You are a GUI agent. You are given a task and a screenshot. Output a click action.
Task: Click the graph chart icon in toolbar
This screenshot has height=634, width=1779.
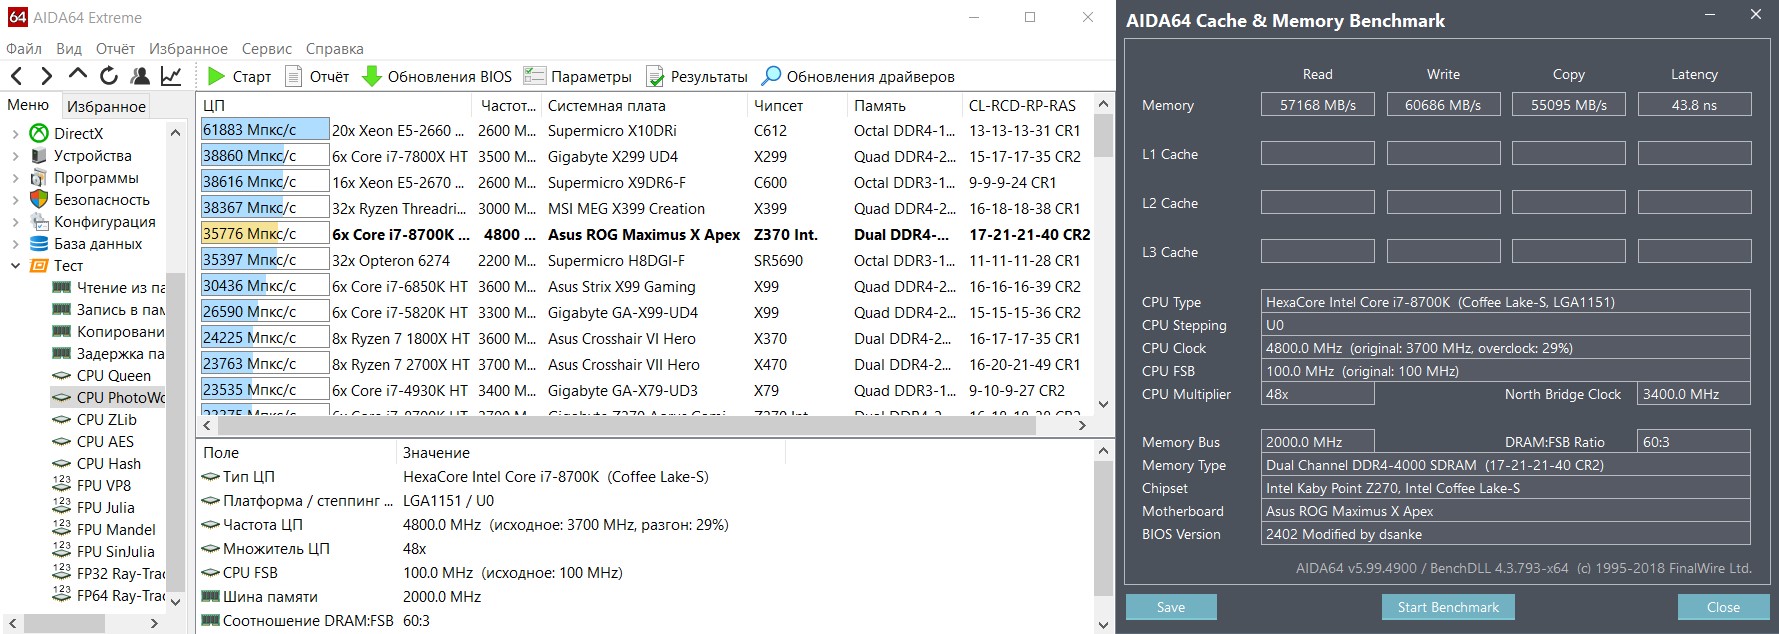172,76
